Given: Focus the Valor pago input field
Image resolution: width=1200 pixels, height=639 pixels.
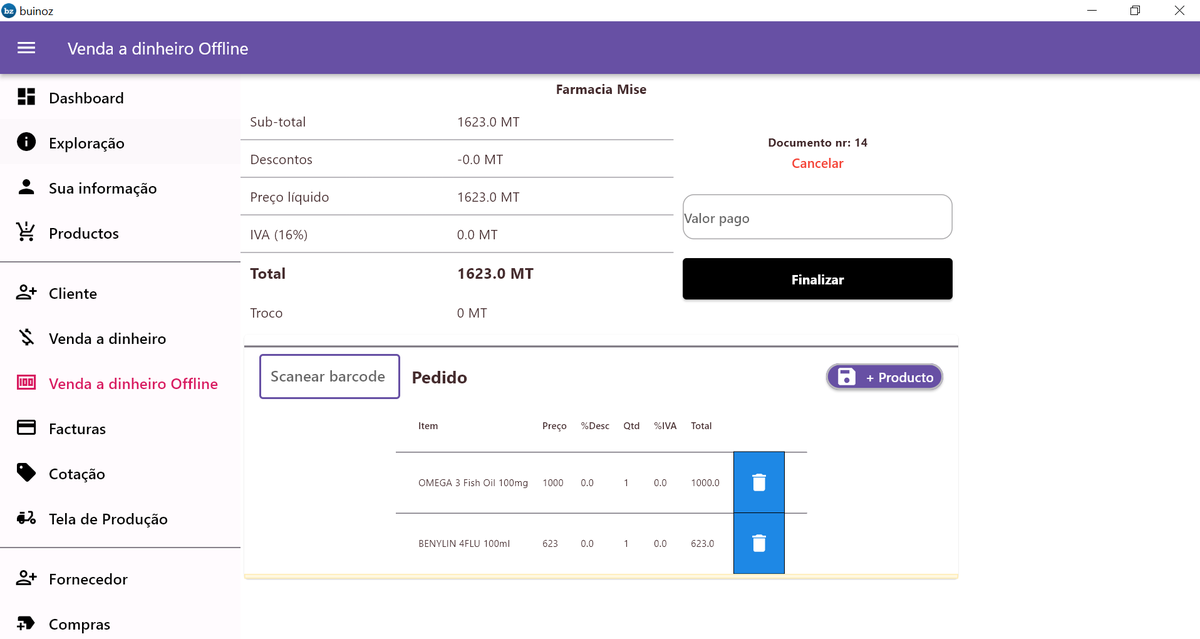Looking at the screenshot, I should coord(817,217).
